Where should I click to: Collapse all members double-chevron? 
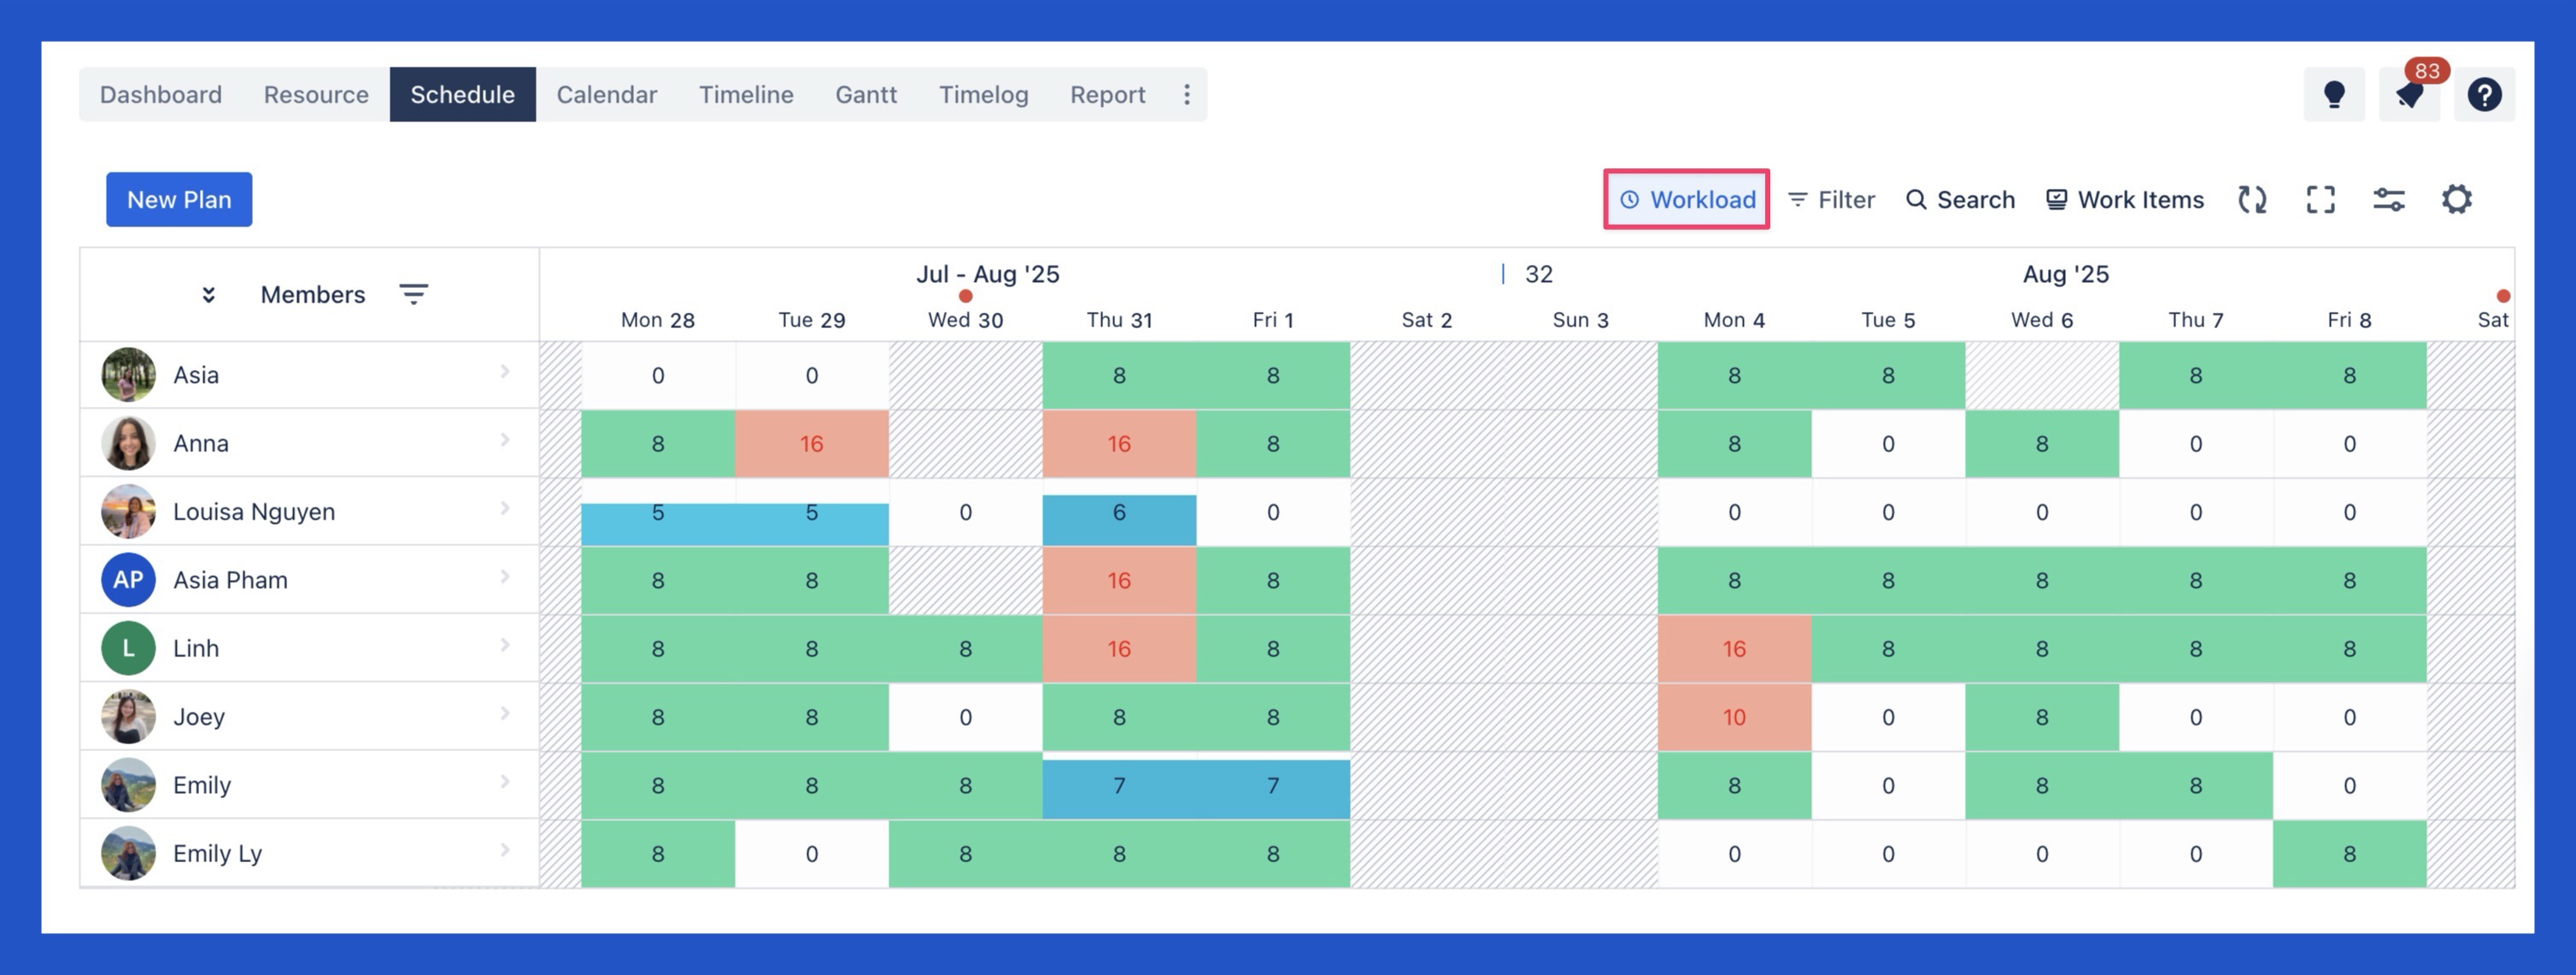(x=209, y=294)
